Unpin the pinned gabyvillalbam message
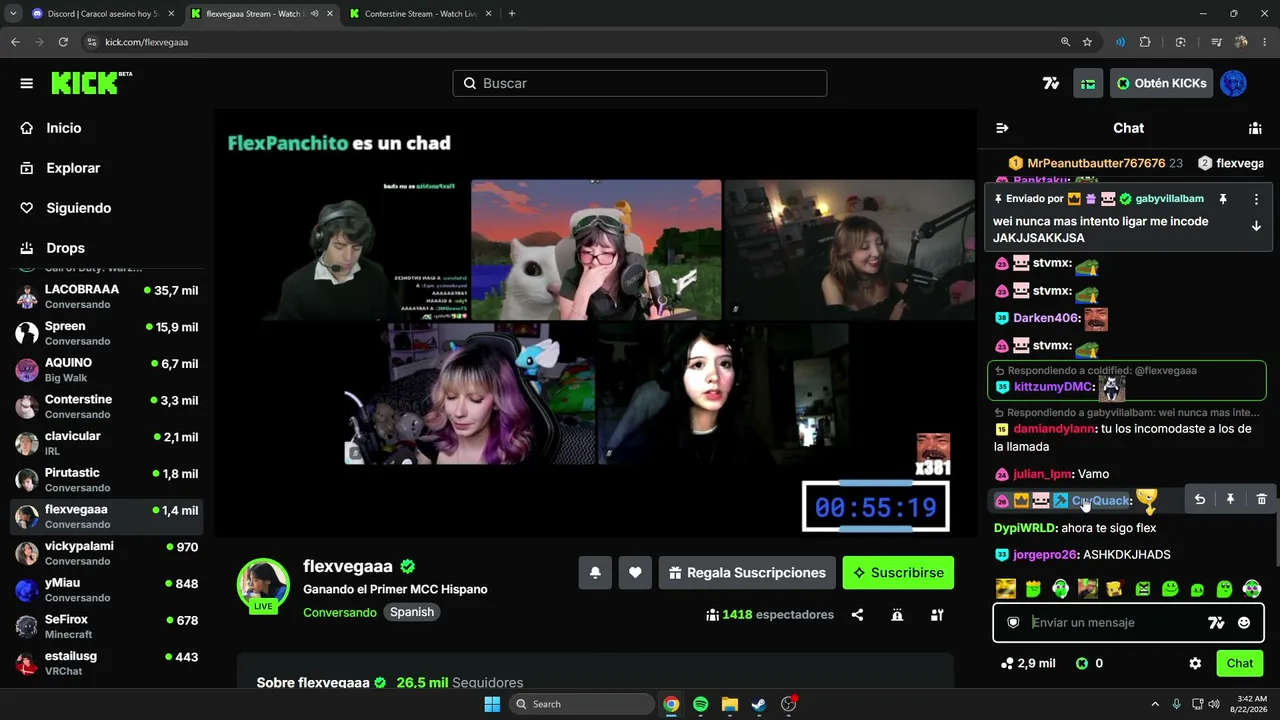This screenshot has width=1280, height=720. (1222, 199)
